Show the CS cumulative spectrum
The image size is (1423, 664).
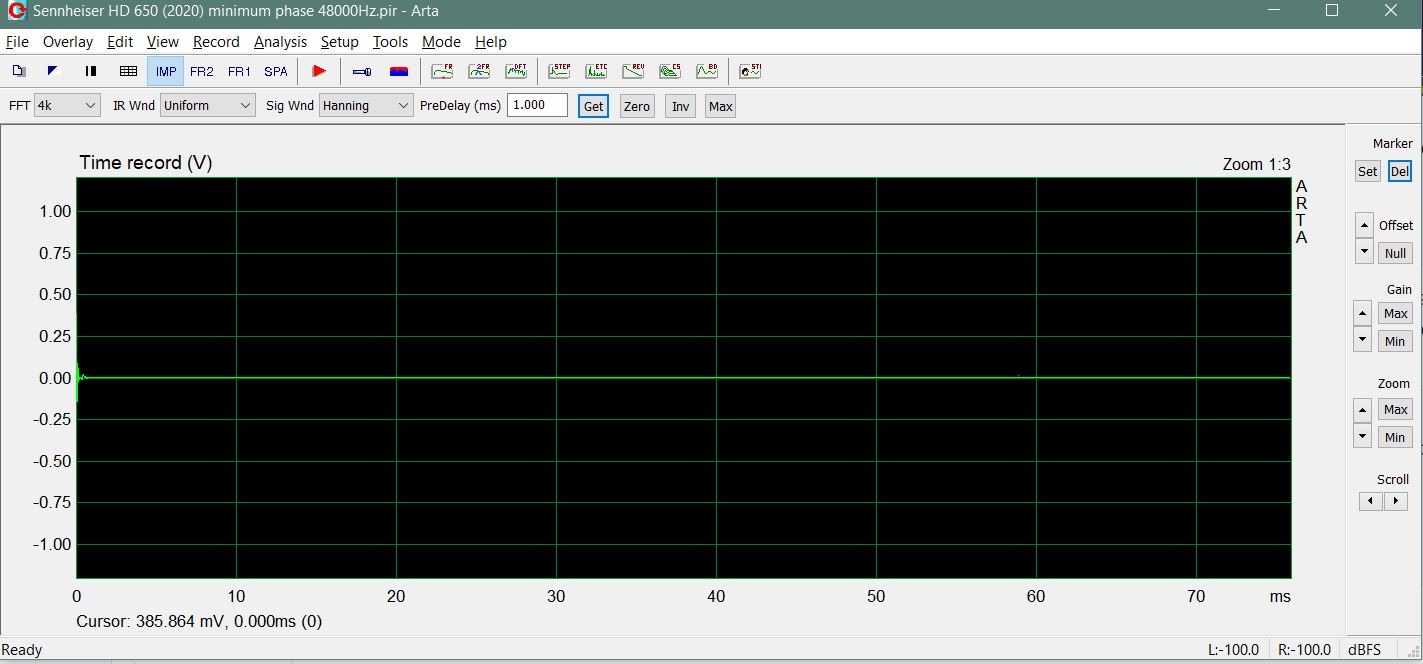point(670,71)
